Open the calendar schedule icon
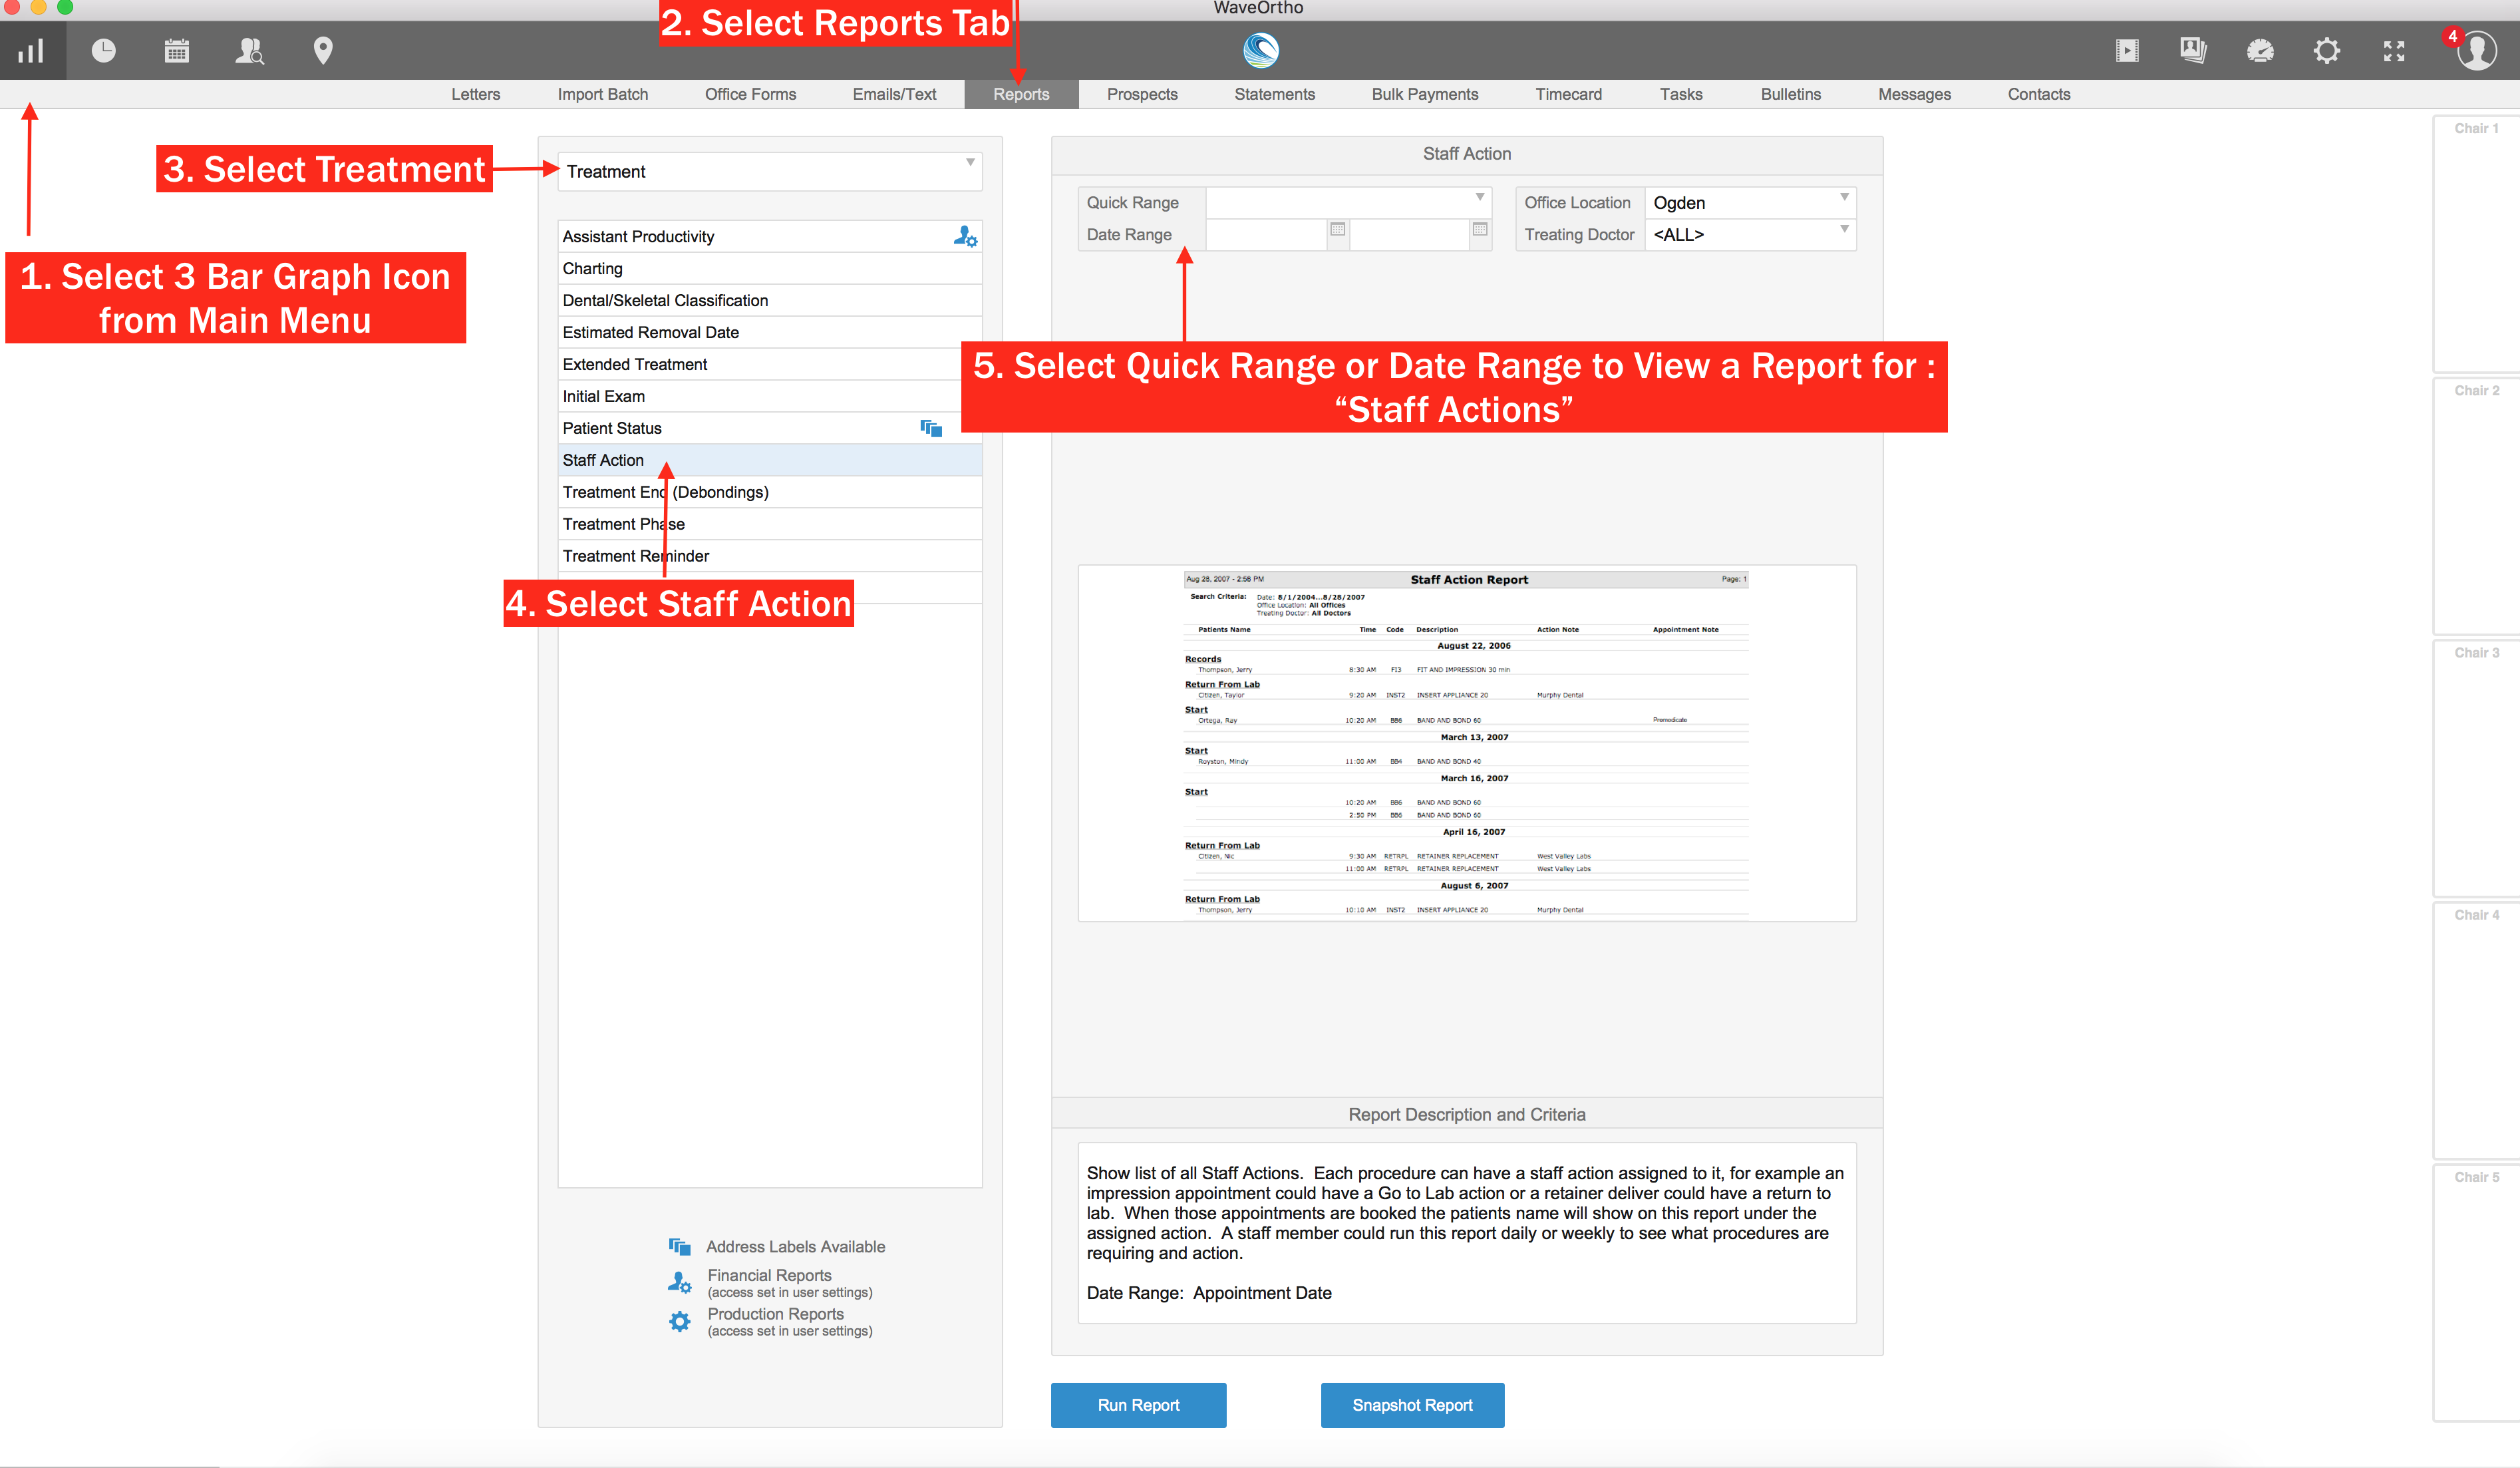The image size is (2520, 1468). coord(177,51)
